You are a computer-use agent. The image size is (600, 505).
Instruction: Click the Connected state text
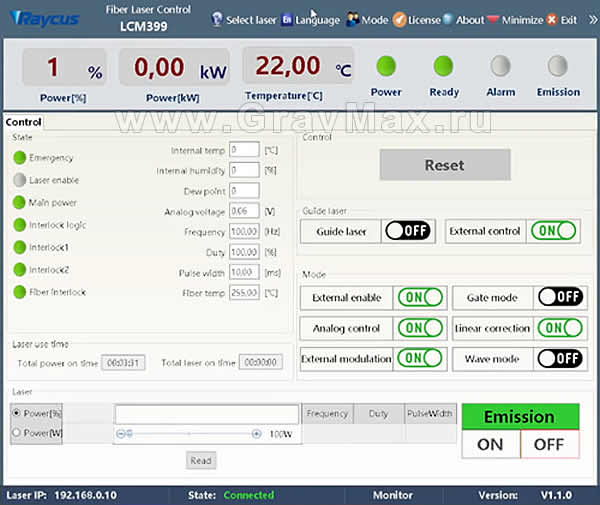[x=249, y=495]
